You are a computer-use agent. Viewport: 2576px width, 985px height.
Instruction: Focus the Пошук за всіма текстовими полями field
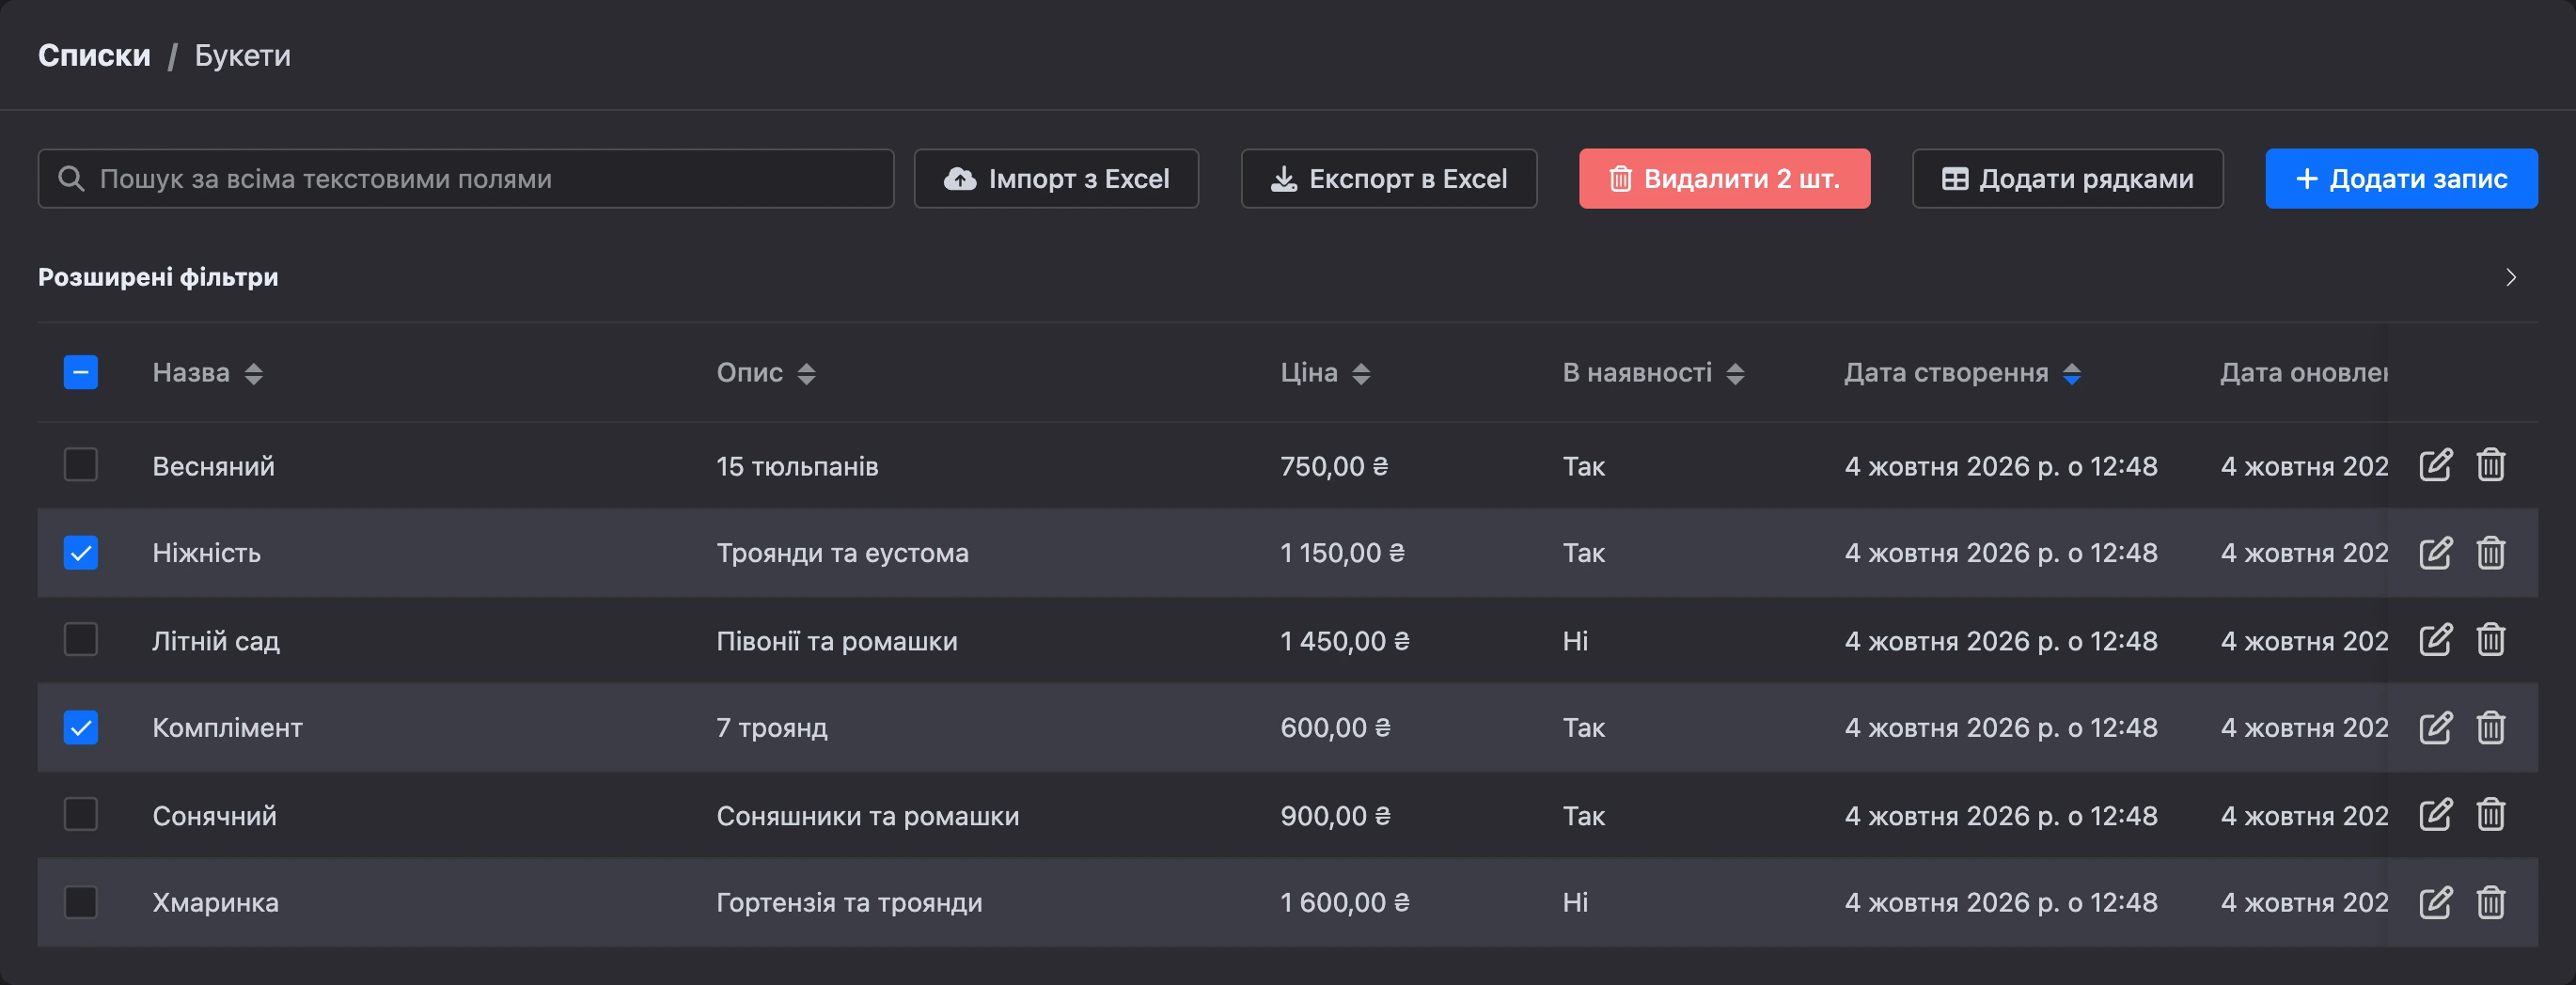coord(466,178)
